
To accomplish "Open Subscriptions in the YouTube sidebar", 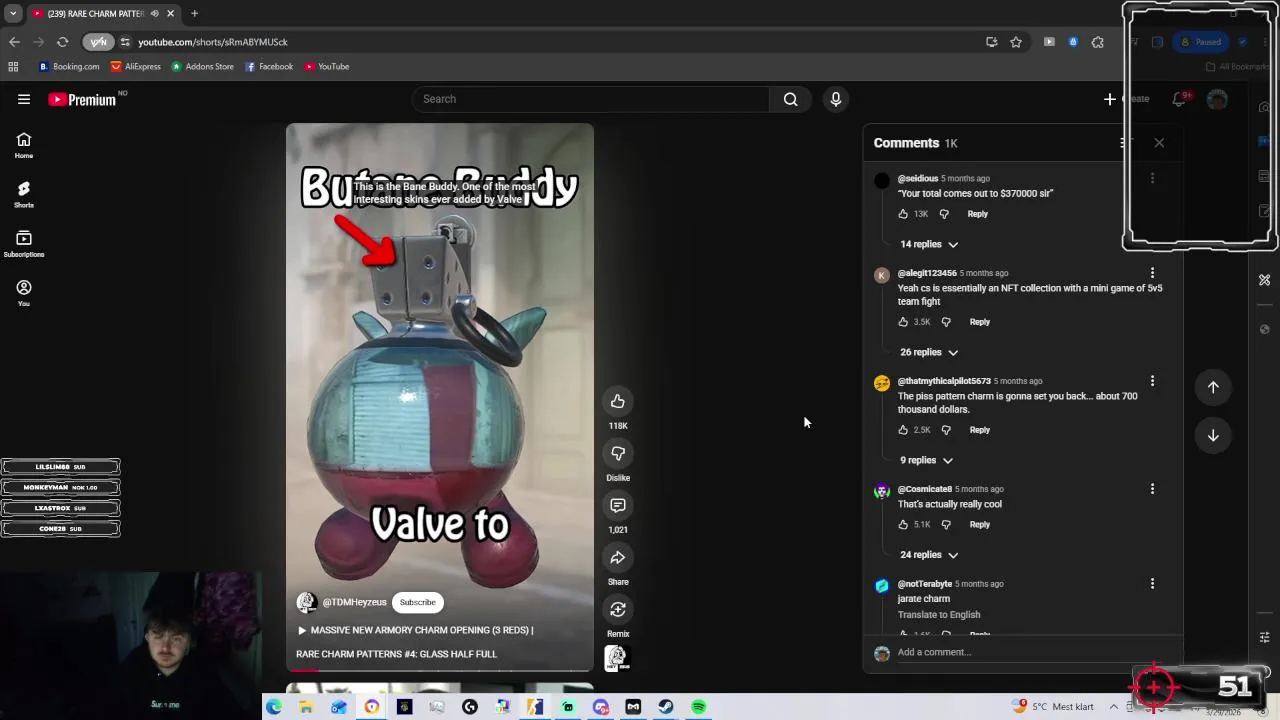I will pyautogui.click(x=24, y=244).
